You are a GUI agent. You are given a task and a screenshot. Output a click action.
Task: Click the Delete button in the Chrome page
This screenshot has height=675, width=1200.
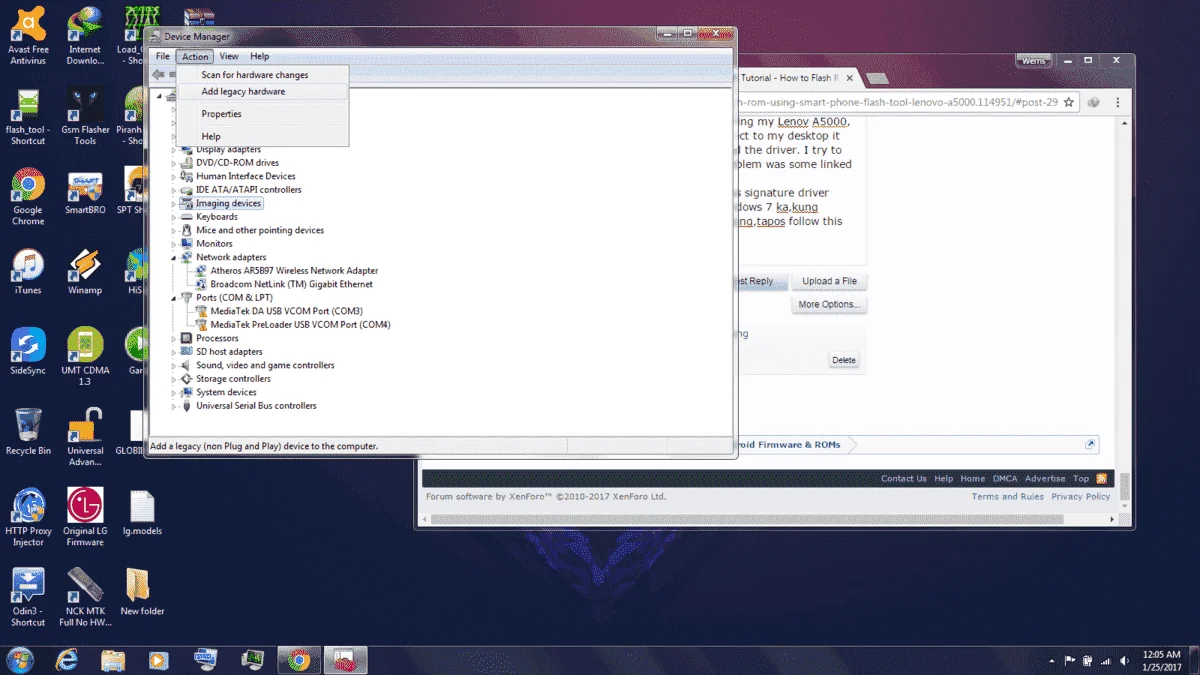(844, 360)
